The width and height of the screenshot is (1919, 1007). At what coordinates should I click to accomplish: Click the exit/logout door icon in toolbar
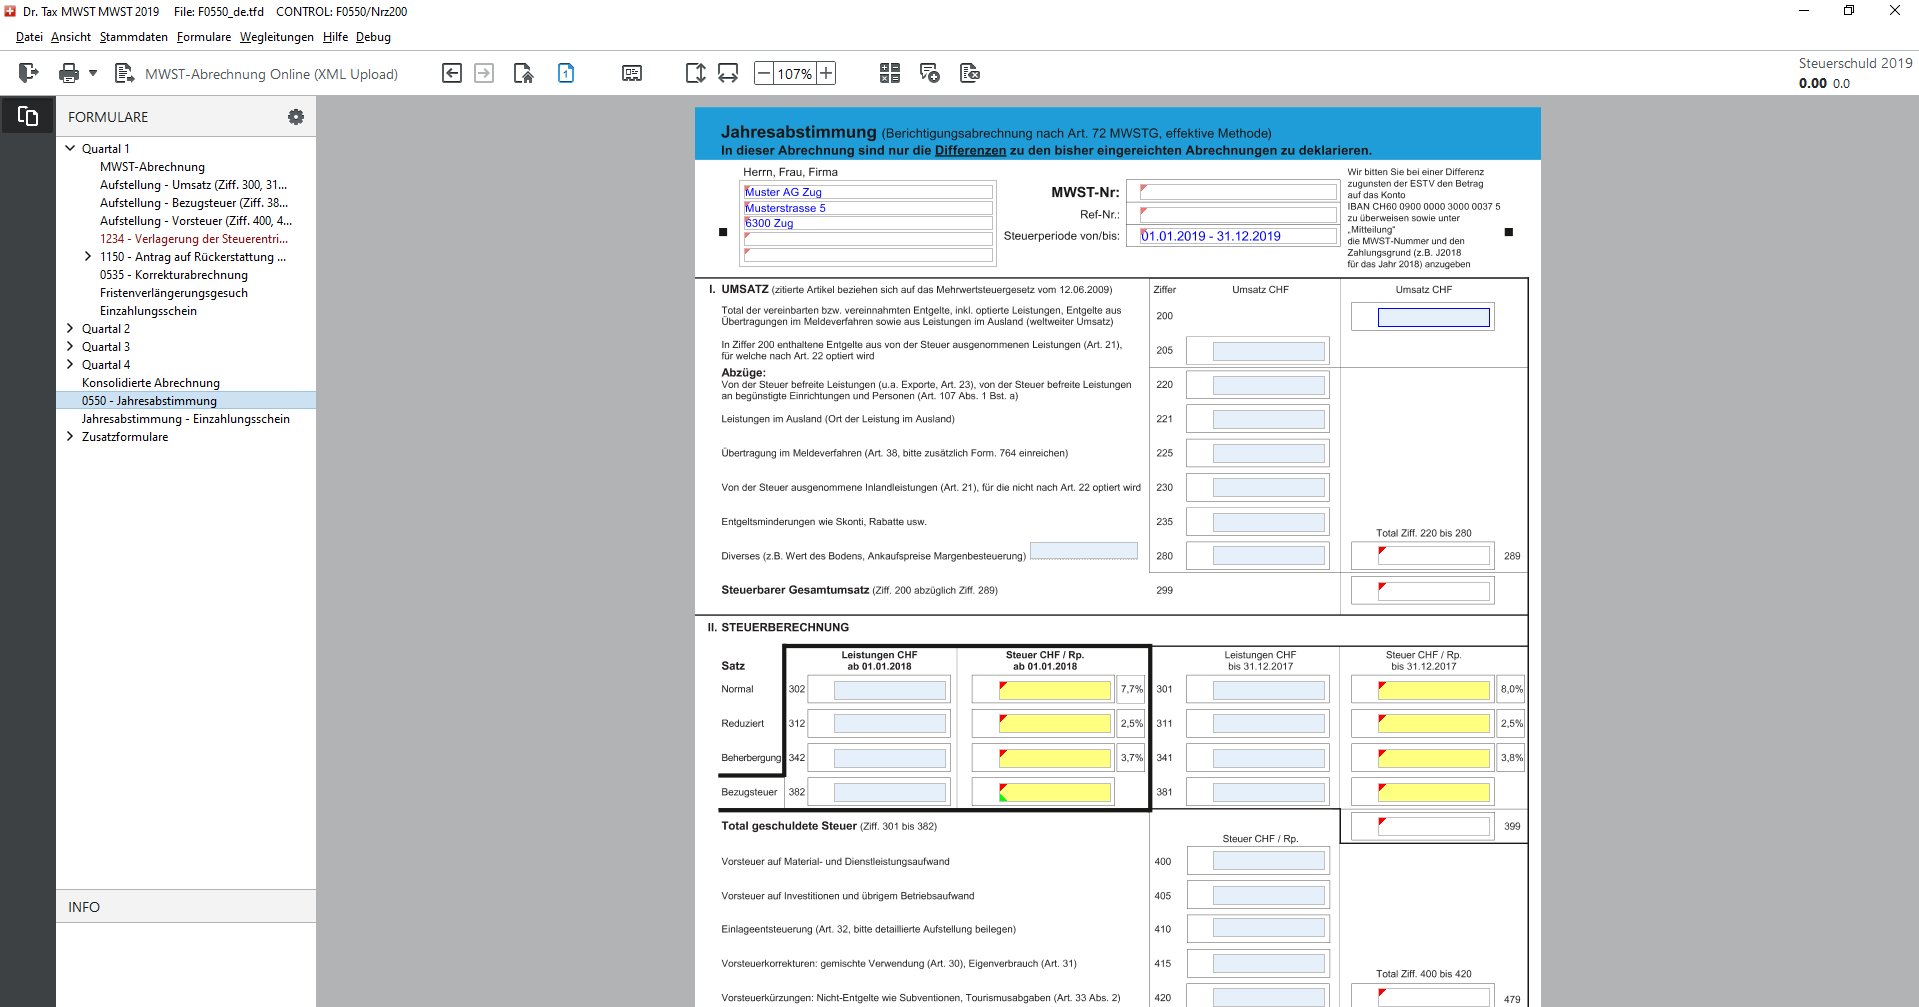pos(28,73)
